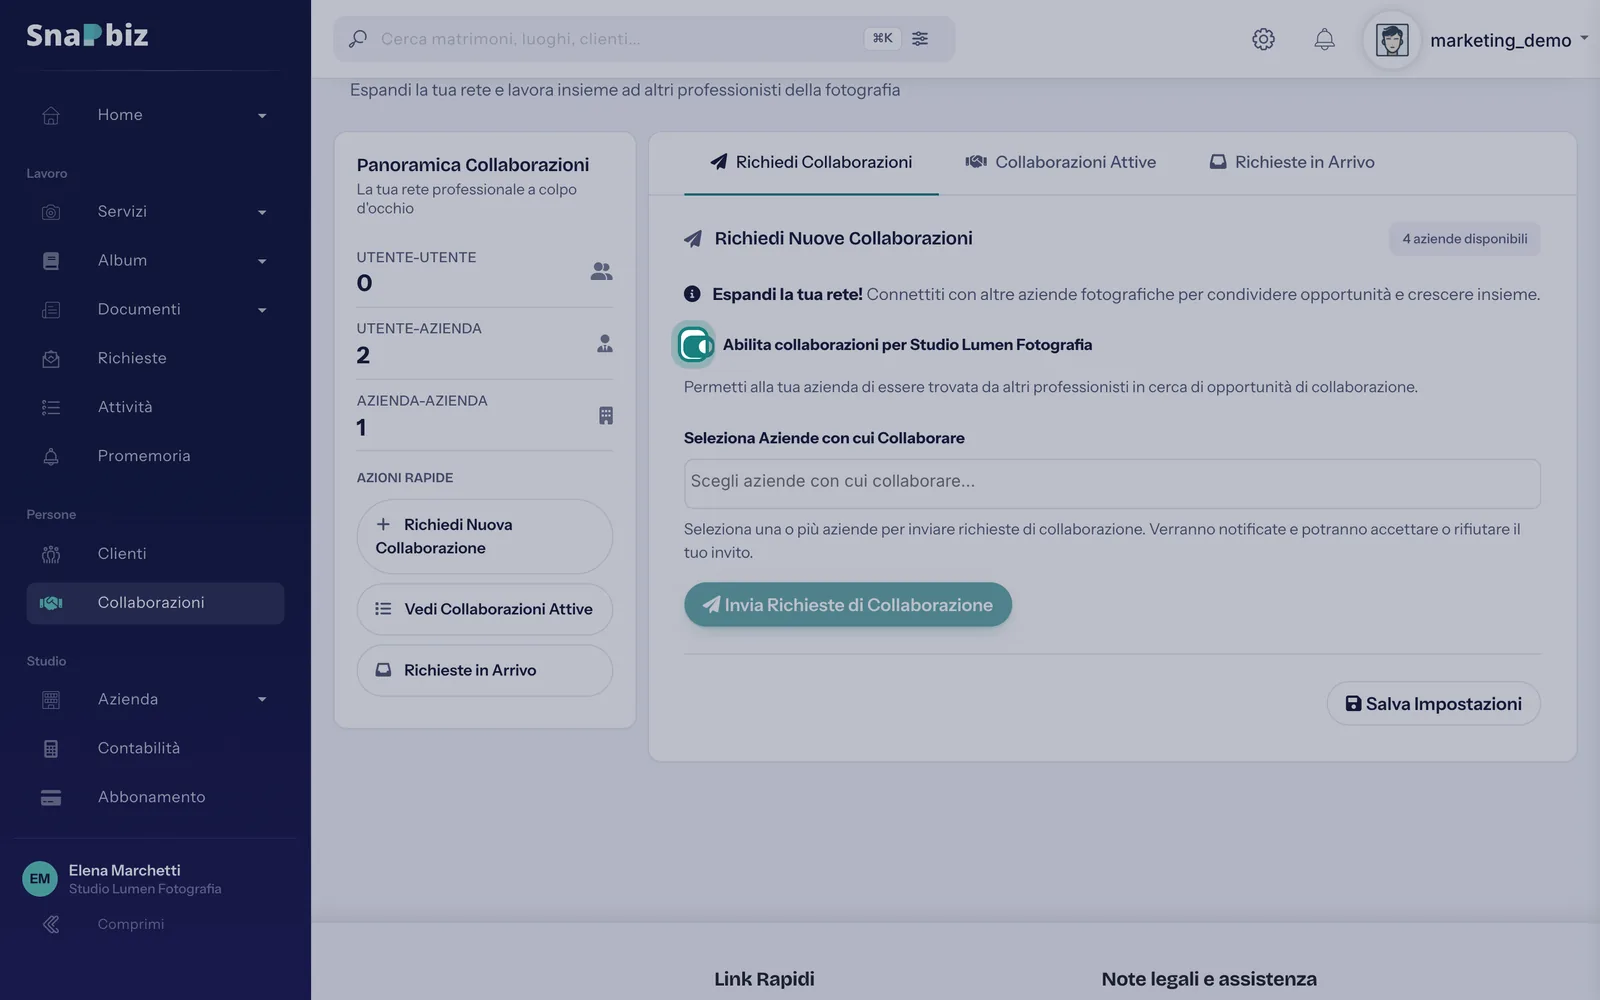Click Richiedi Nuova Collaborazione quick action
Screen dimensions: 1600x1000
pyautogui.click(x=484, y=537)
